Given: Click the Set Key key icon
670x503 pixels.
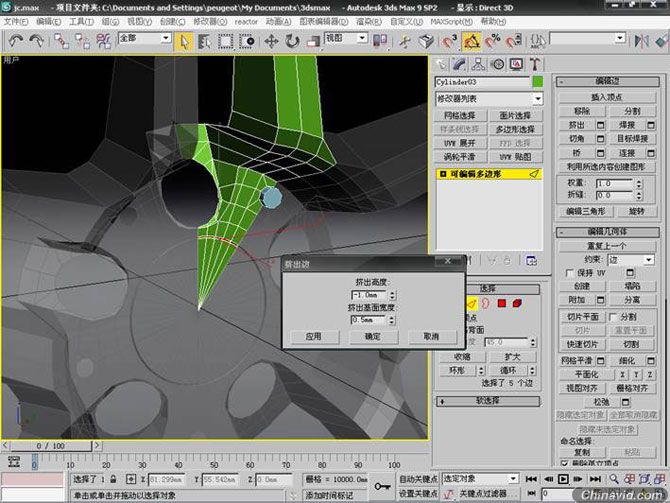Looking at the screenshot, I should (382, 486).
